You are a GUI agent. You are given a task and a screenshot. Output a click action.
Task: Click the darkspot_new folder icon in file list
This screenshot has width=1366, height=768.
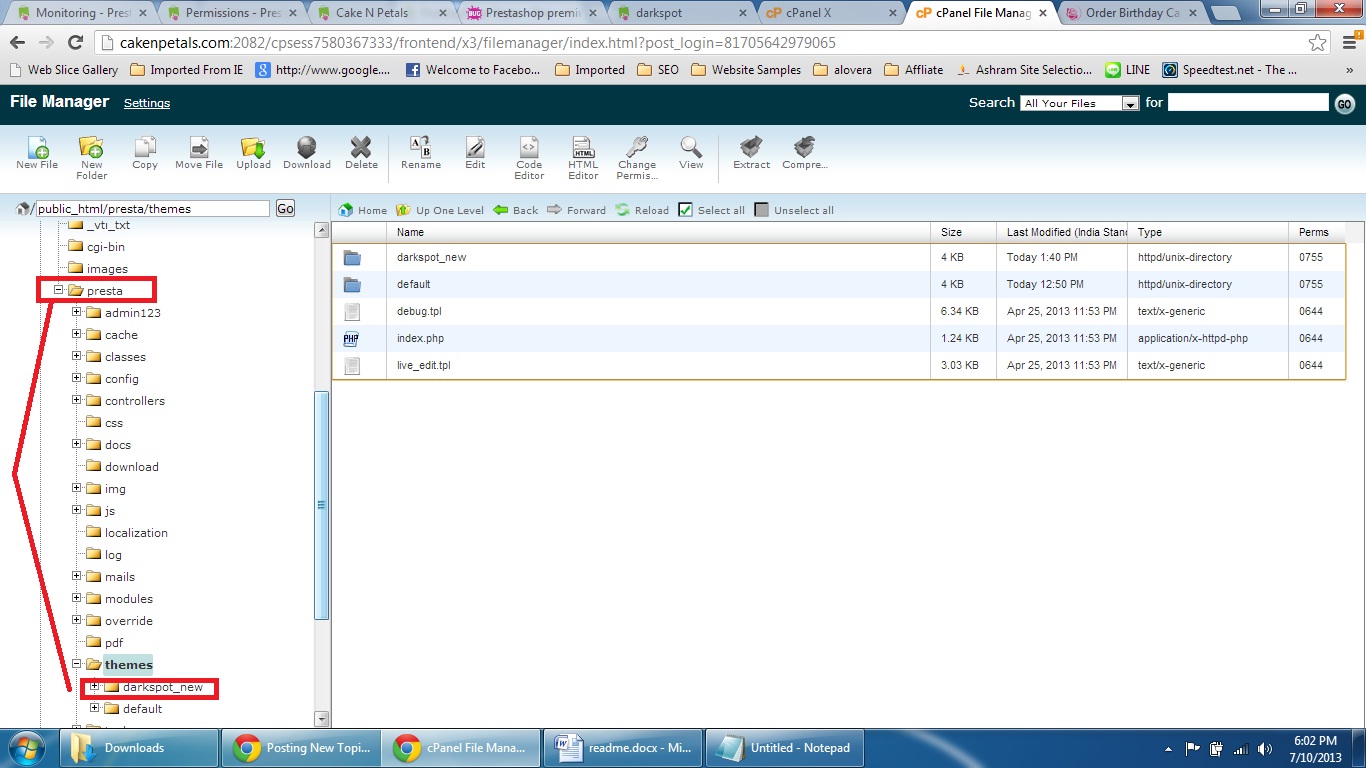[351, 258]
